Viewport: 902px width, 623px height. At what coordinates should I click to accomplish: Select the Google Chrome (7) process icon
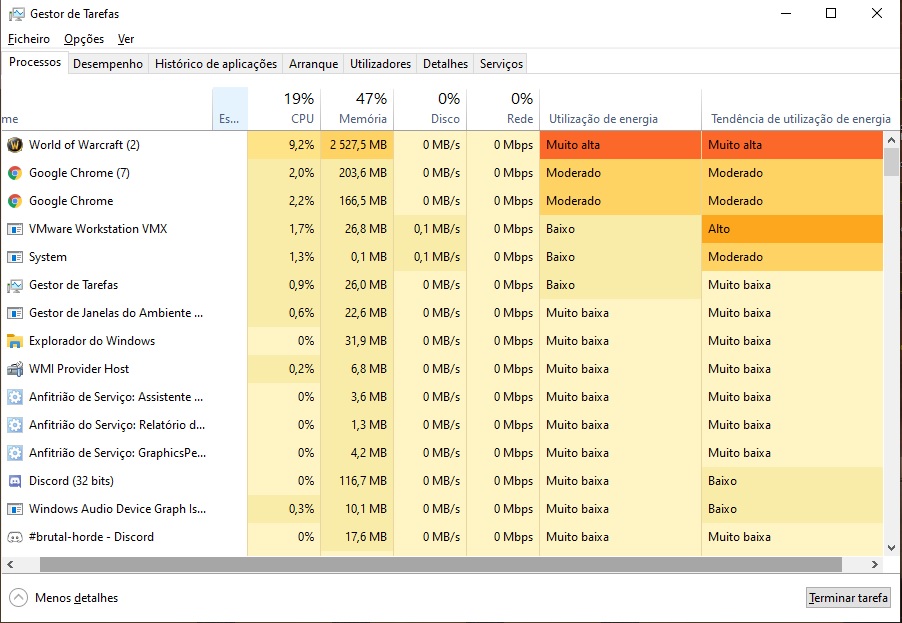click(15, 173)
